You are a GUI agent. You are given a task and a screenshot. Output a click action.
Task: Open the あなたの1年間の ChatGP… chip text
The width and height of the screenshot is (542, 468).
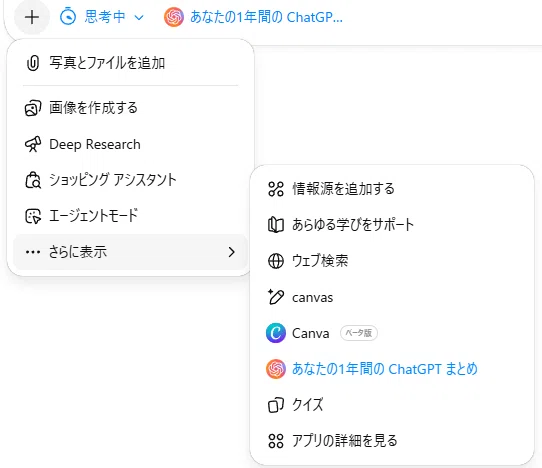[266, 17]
